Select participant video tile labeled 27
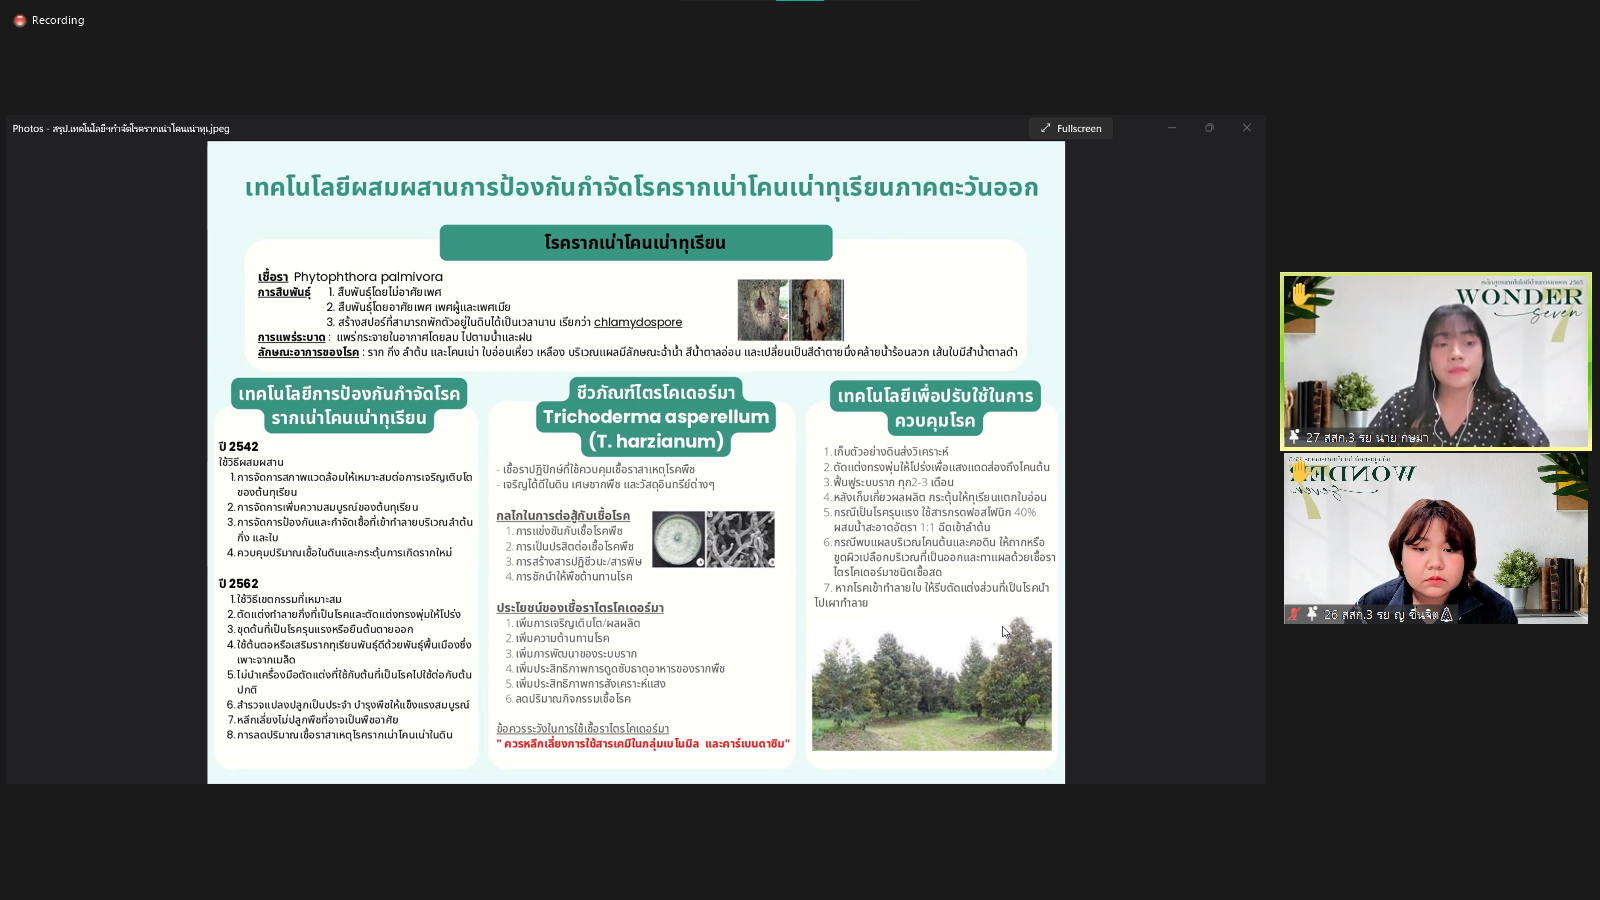 pyautogui.click(x=1436, y=361)
